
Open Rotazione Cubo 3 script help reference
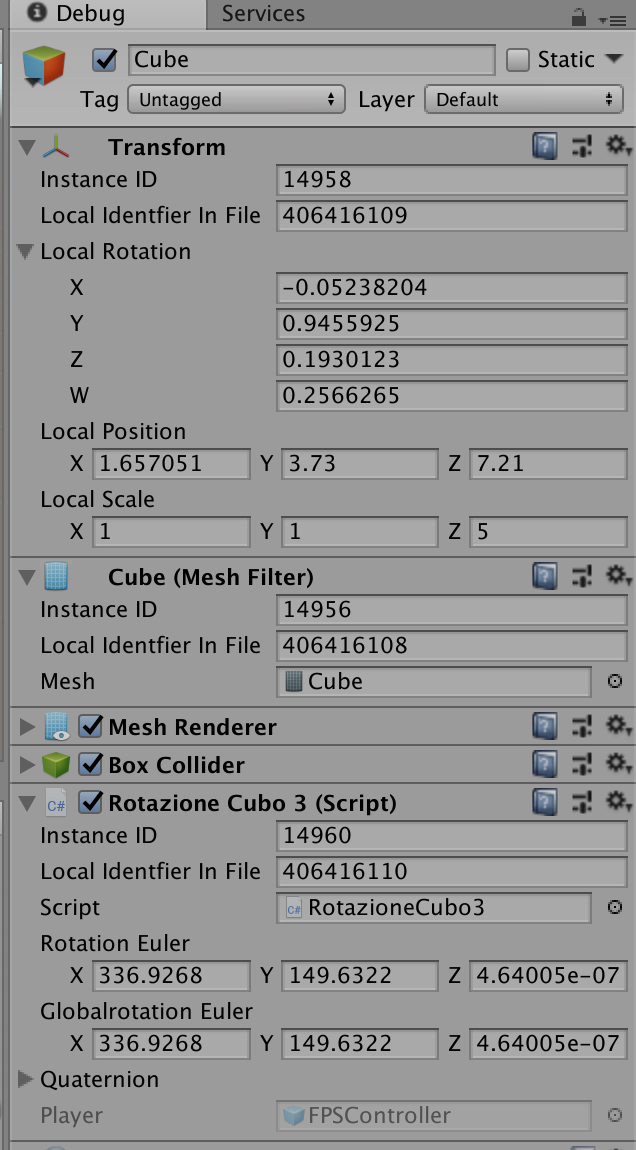coord(544,803)
